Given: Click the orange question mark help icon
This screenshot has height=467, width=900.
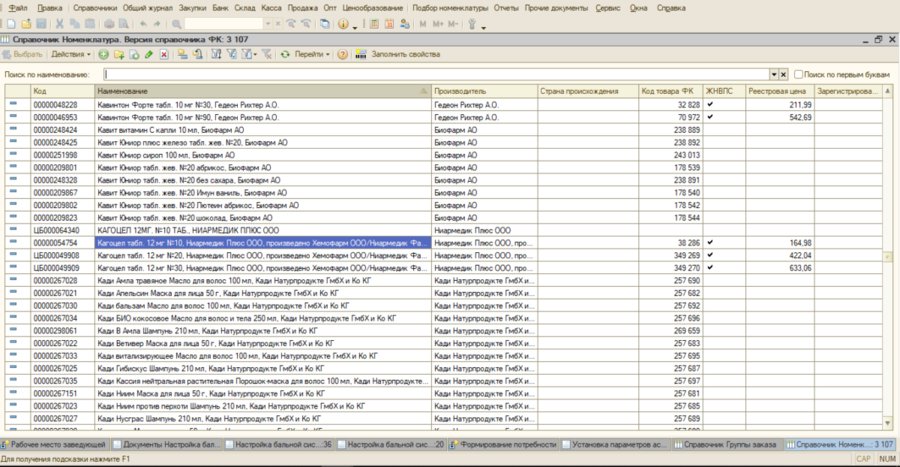Looking at the screenshot, I should tap(343, 55).
